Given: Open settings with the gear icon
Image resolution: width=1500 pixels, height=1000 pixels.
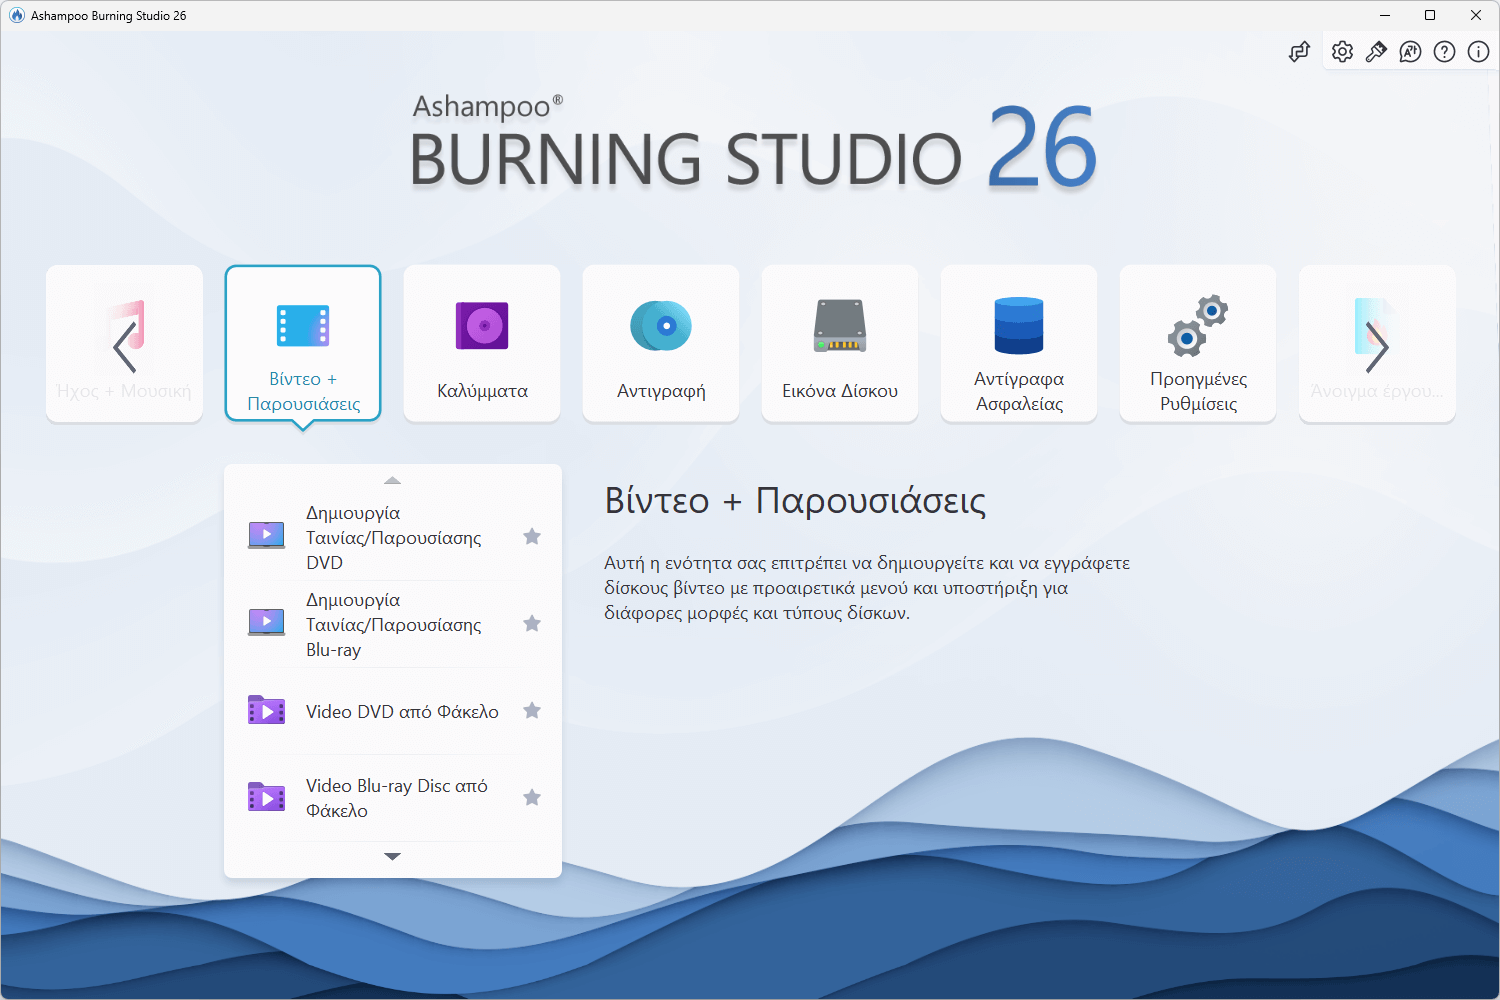Looking at the screenshot, I should pos(1342,52).
